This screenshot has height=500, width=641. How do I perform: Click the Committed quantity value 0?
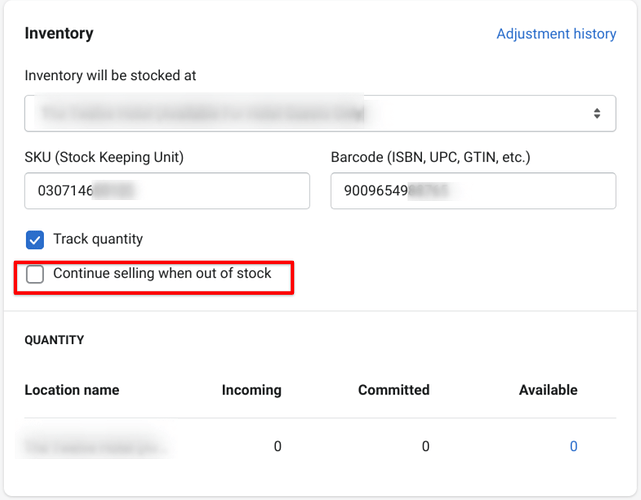(x=425, y=446)
